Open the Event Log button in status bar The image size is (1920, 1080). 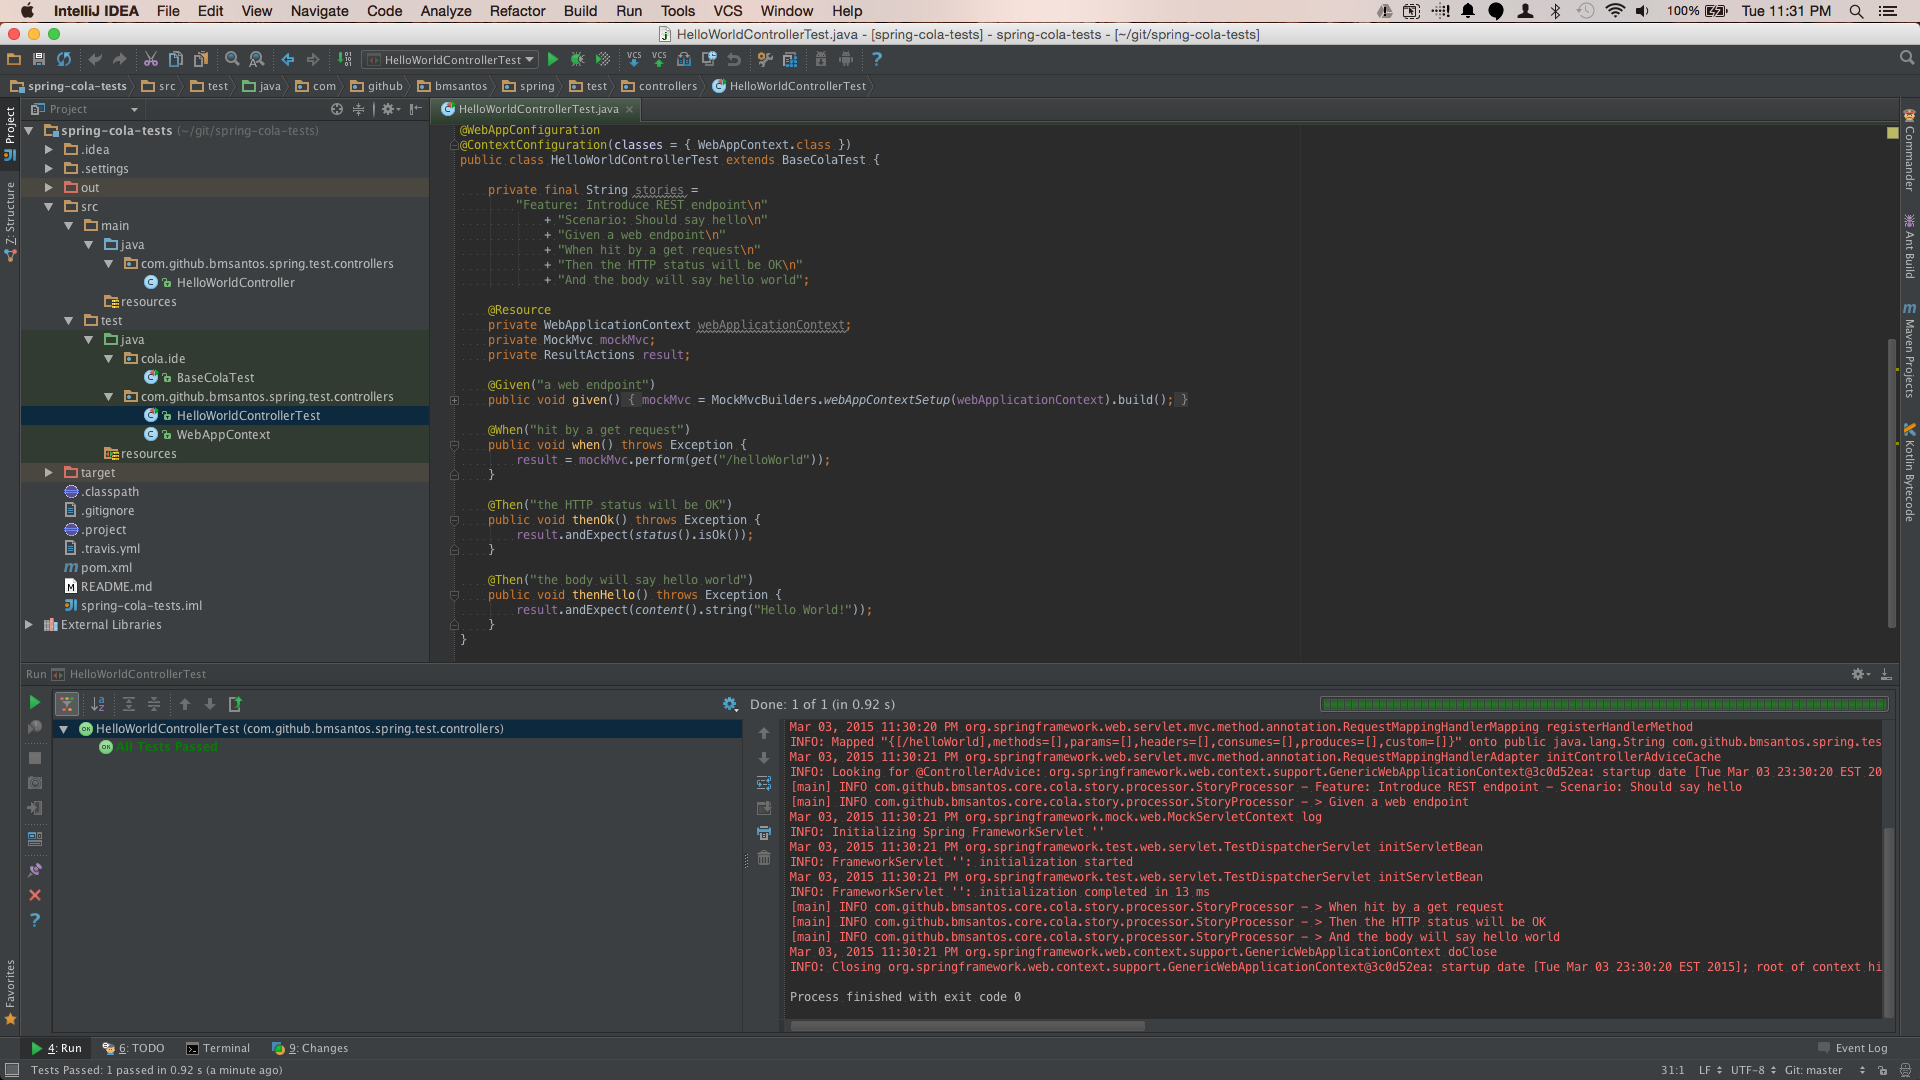(x=1853, y=1048)
